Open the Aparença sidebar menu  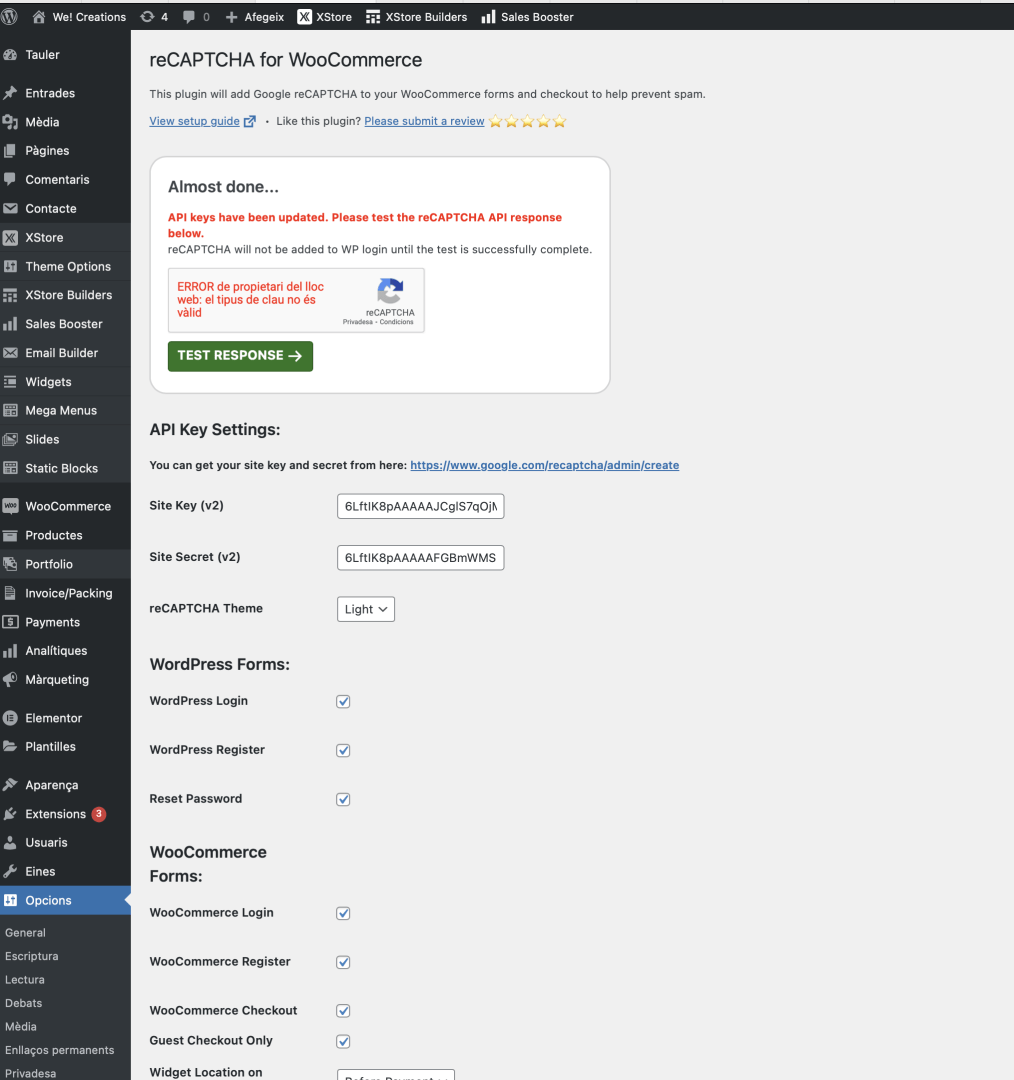65,785
